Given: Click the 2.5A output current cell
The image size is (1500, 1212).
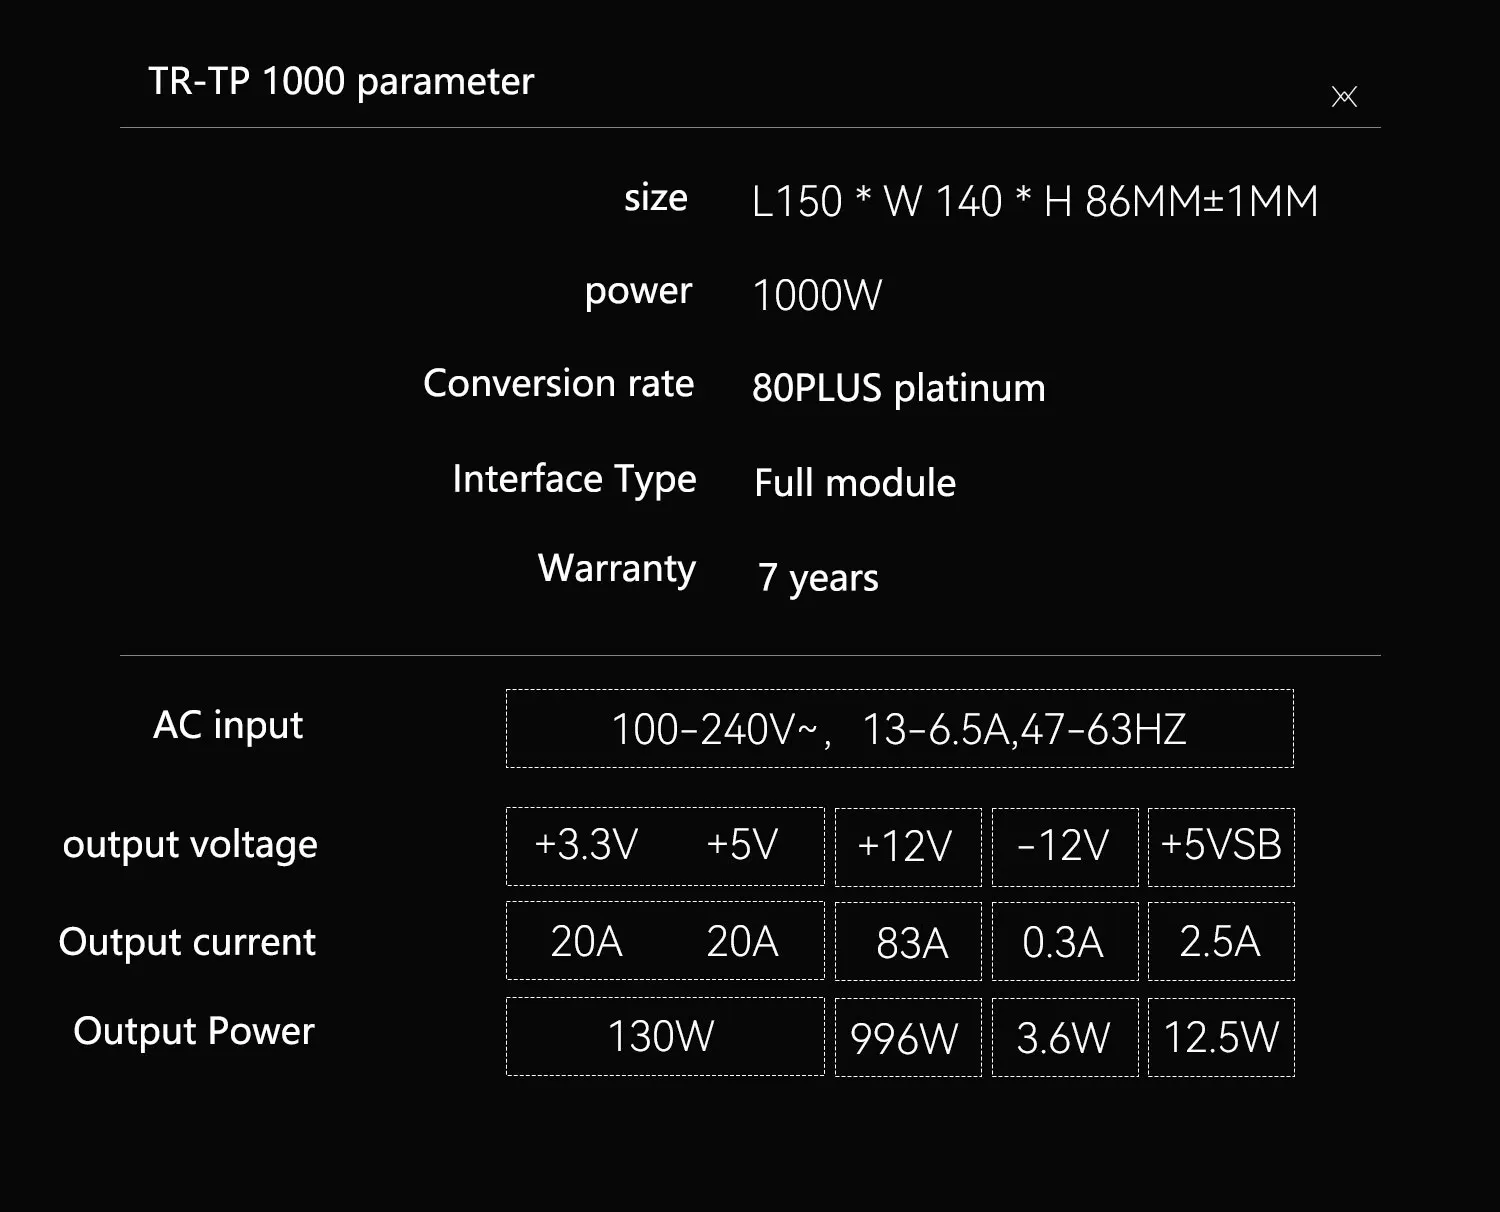Looking at the screenshot, I should tap(1220, 942).
